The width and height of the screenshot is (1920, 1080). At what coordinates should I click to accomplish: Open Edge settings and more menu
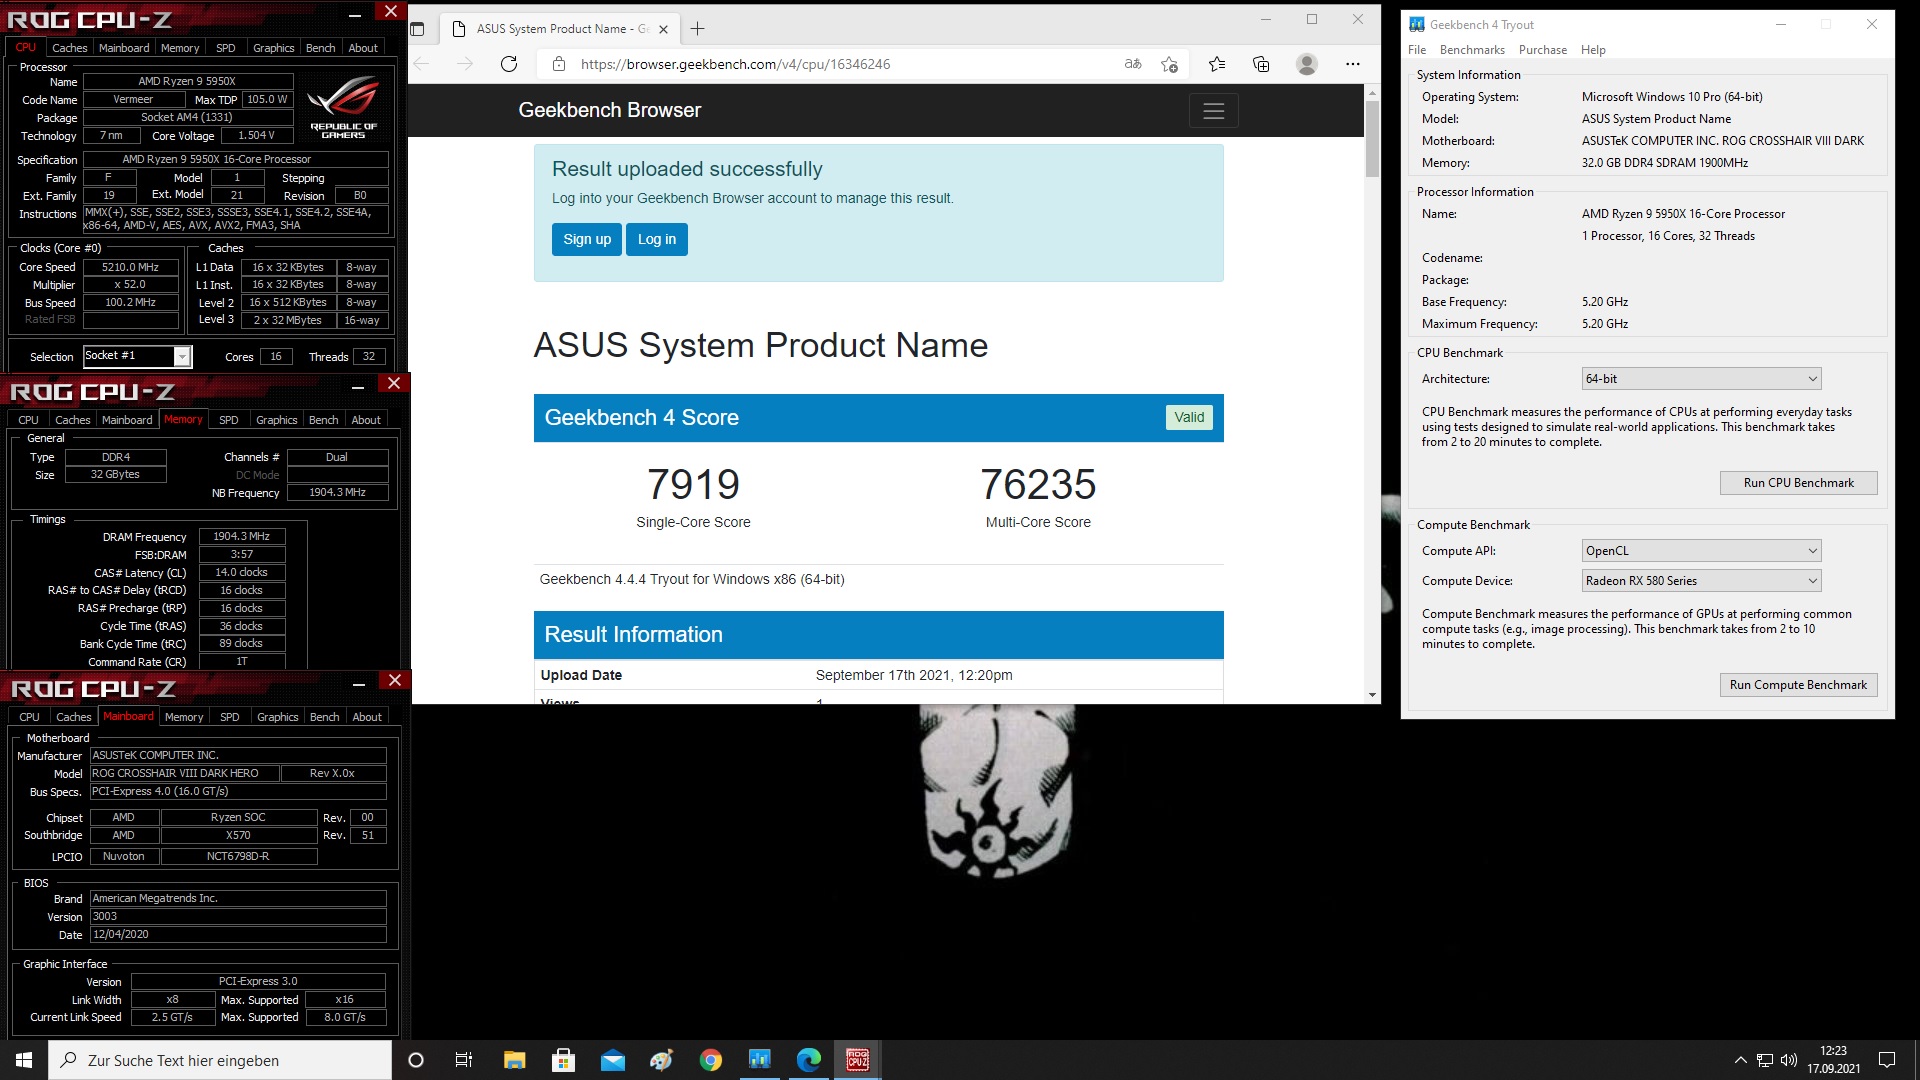[1352, 64]
